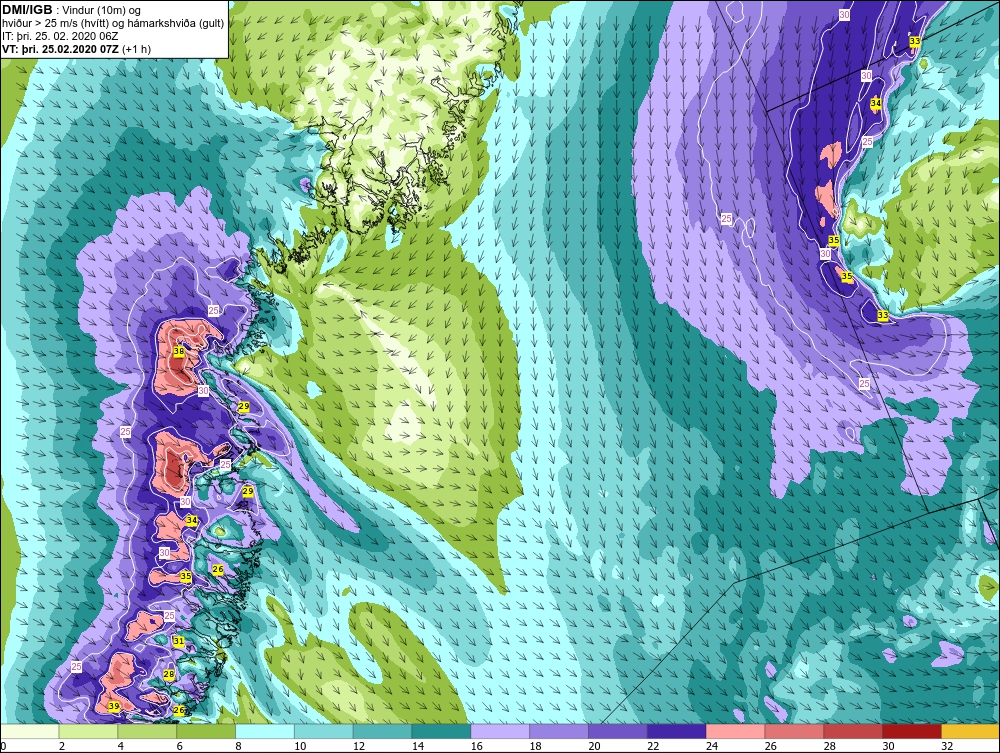This screenshot has height=753, width=1000.
Task: Click the yellow gust label 28 on the map
Action: pyautogui.click(x=169, y=674)
